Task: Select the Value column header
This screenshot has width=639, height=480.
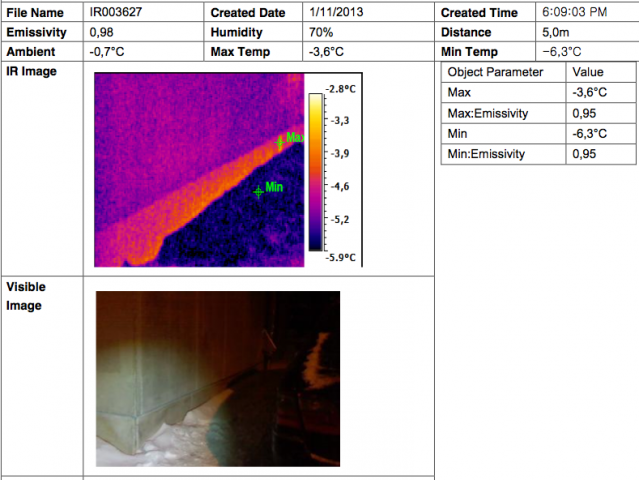Action: point(587,72)
